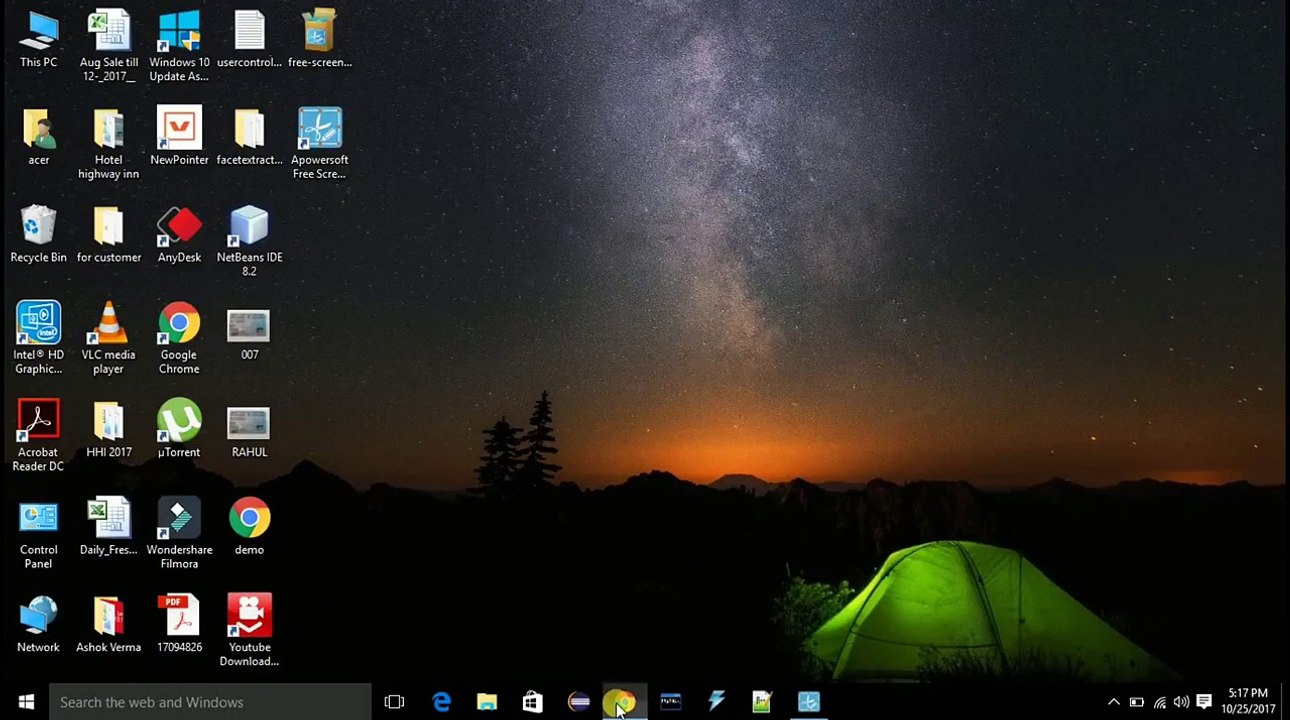Select the facetextract folder
Image resolution: width=1290 pixels, height=720 pixels.
point(249,137)
